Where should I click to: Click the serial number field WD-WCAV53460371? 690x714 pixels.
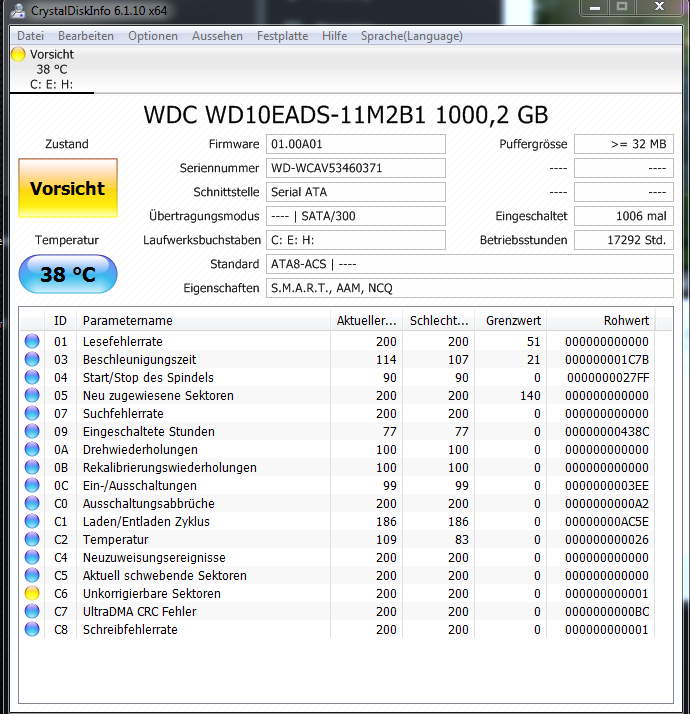pyautogui.click(x=356, y=168)
